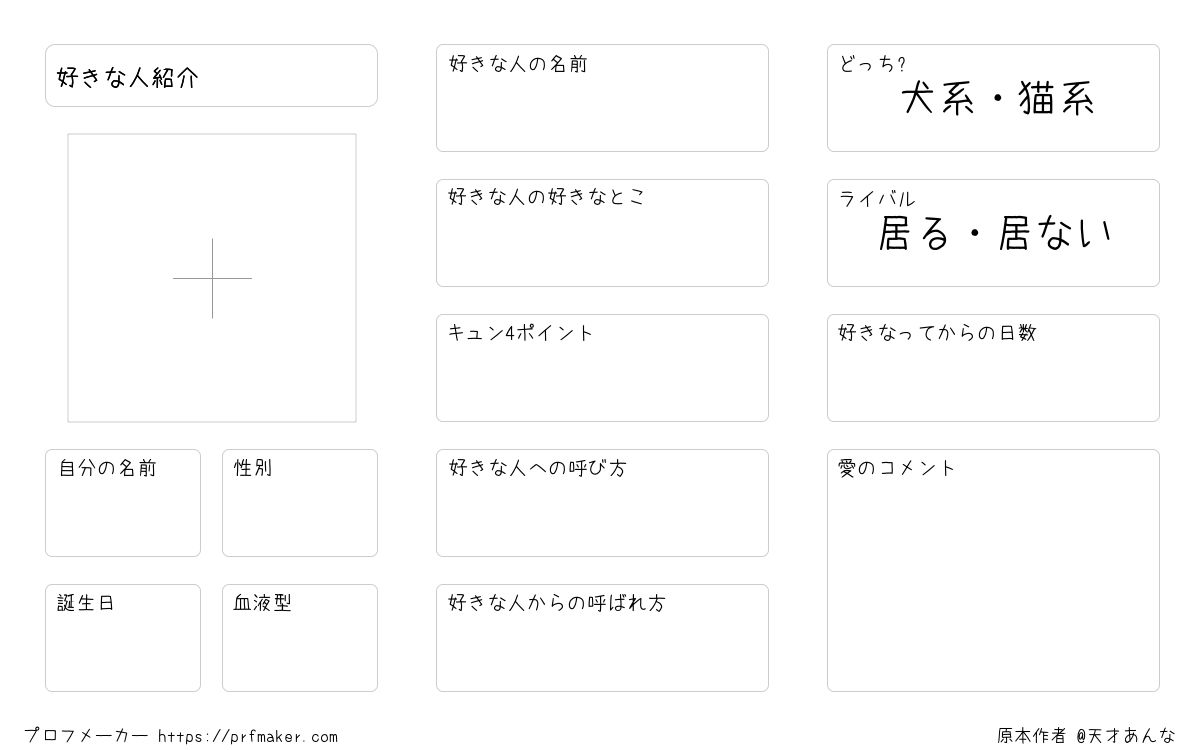
Task: Click the 愛のコメント text area
Action: [x=993, y=570]
